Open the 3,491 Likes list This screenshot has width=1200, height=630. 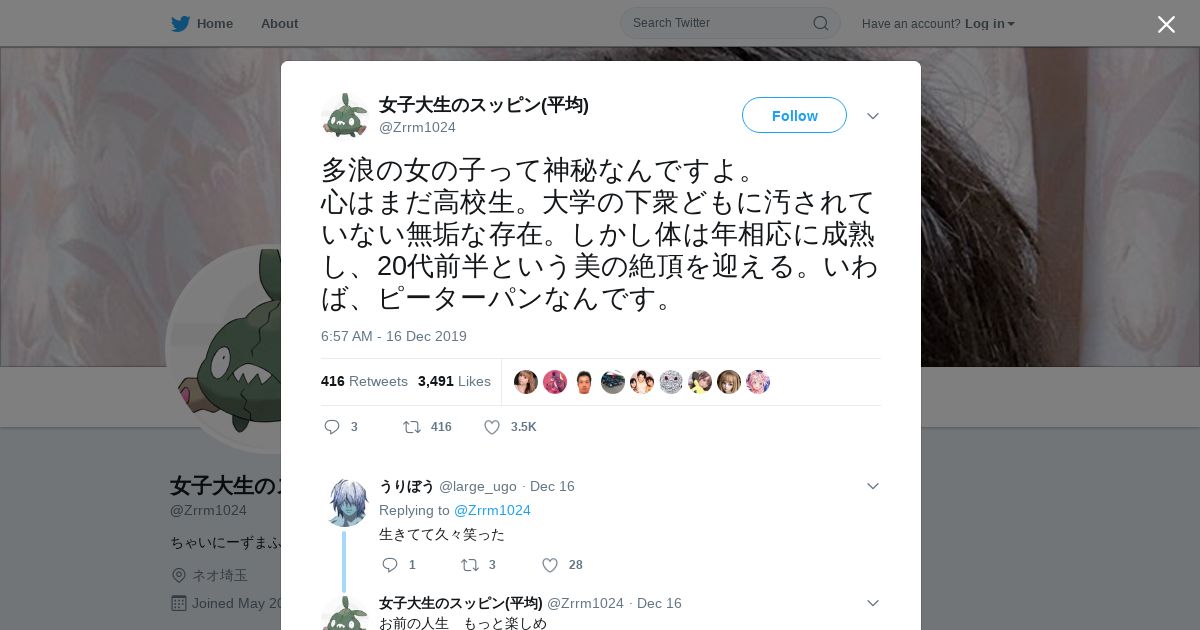(454, 381)
